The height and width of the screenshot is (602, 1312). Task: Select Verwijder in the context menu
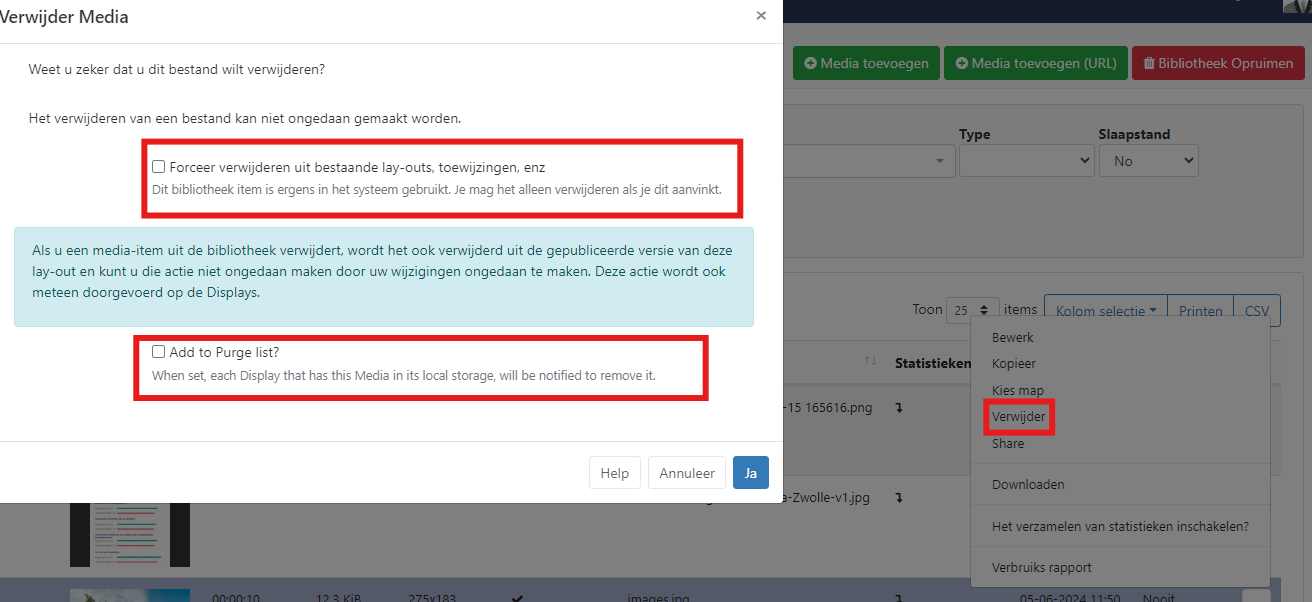[1018, 417]
